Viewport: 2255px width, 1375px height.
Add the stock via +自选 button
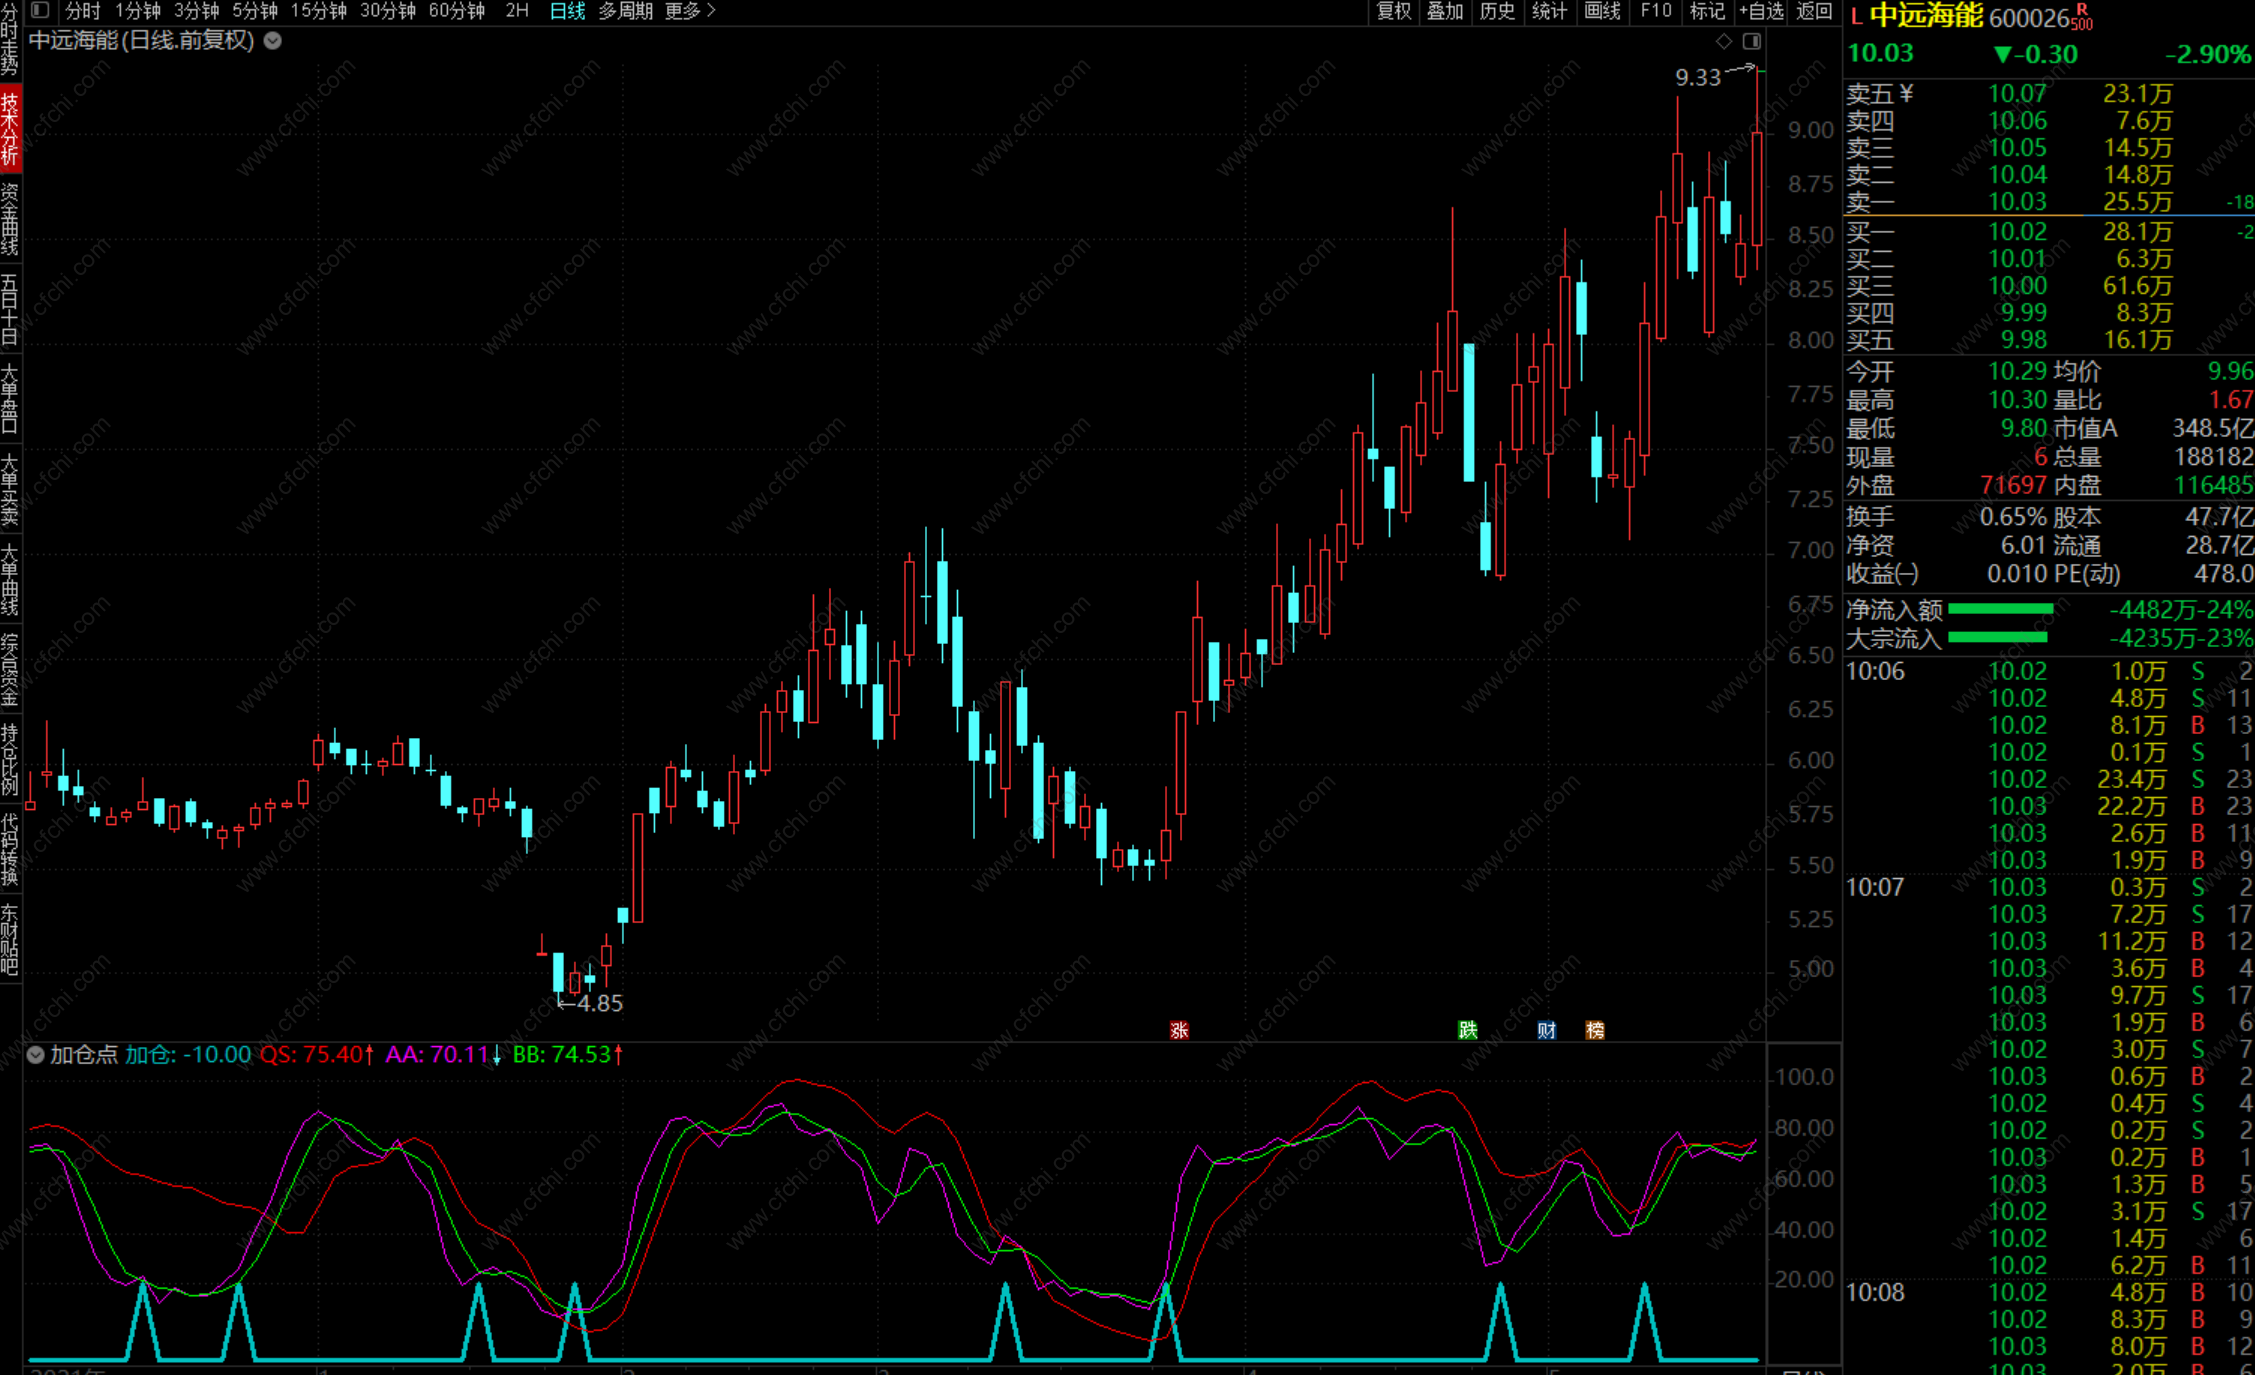point(1761,11)
